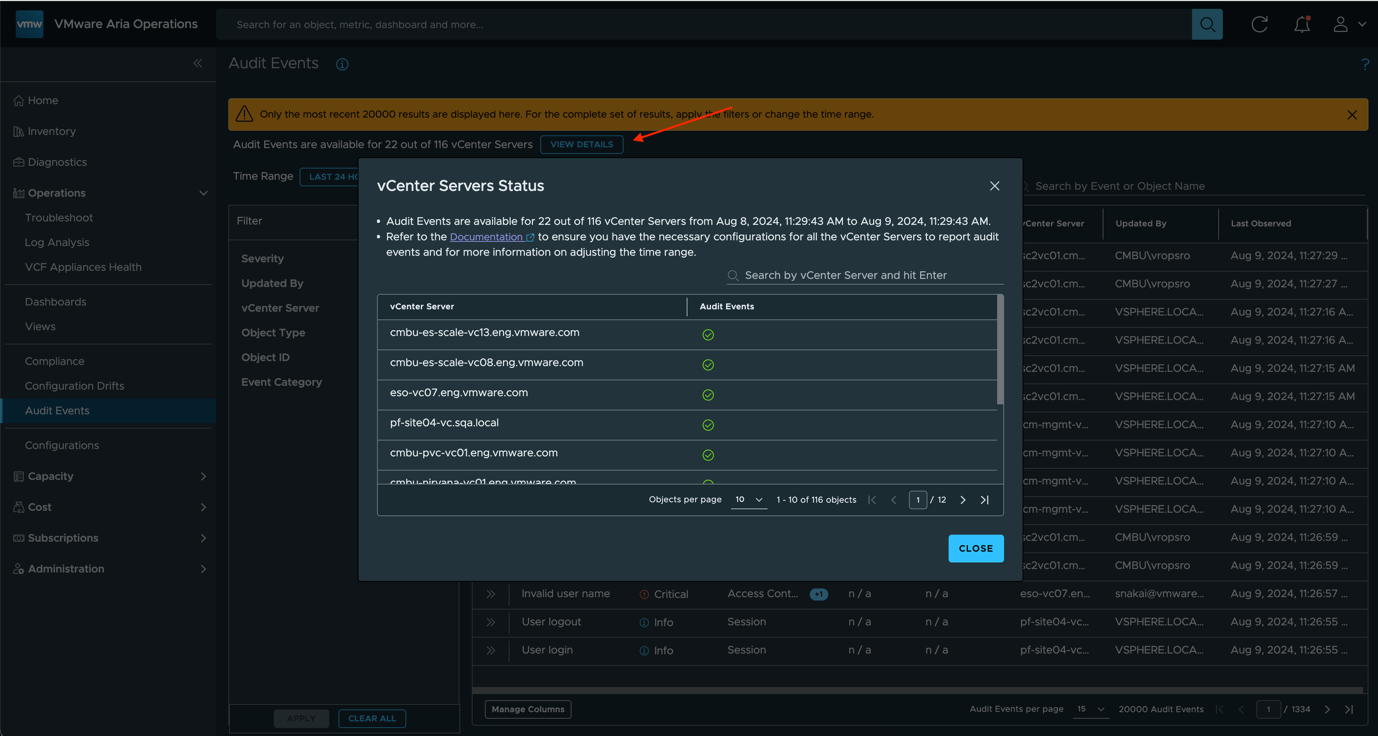This screenshot has height=736, width=1378.
Task: Sort by Last Observed column header
Action: pyautogui.click(x=1261, y=224)
